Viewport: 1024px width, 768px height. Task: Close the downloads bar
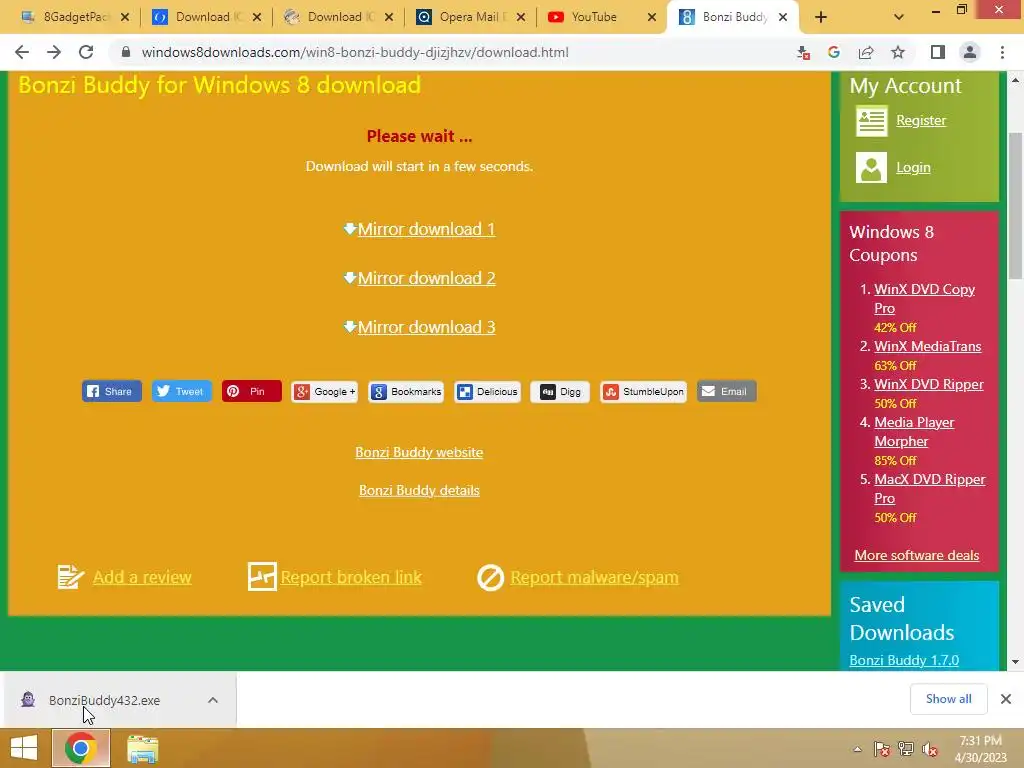(1006, 699)
